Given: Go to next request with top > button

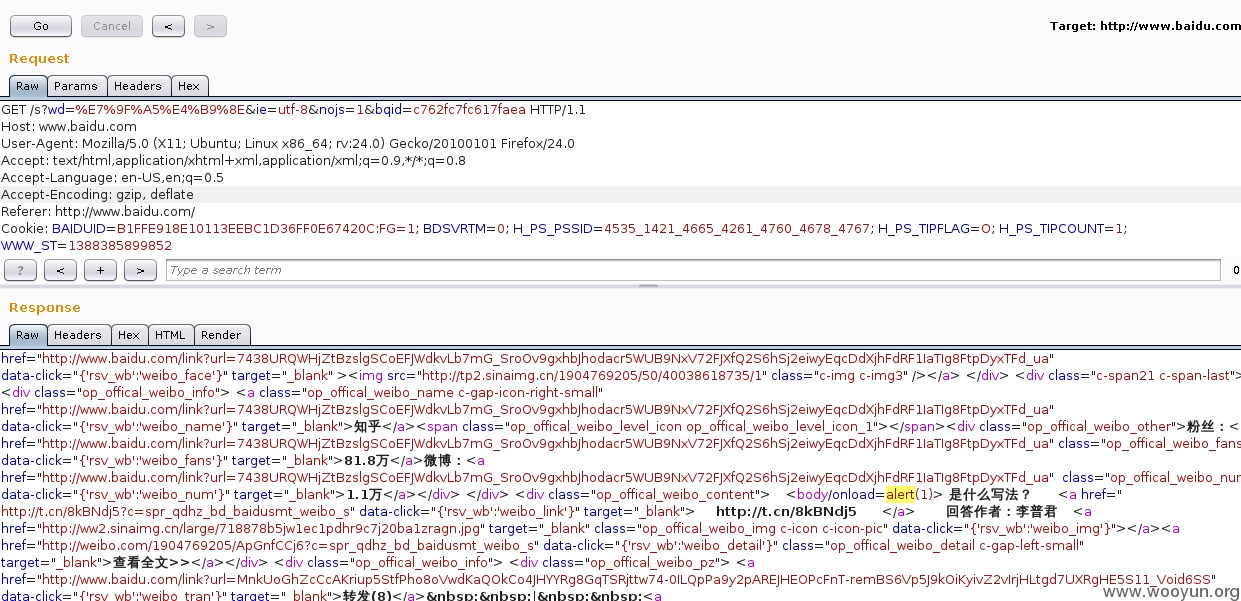Looking at the screenshot, I should click(x=210, y=26).
